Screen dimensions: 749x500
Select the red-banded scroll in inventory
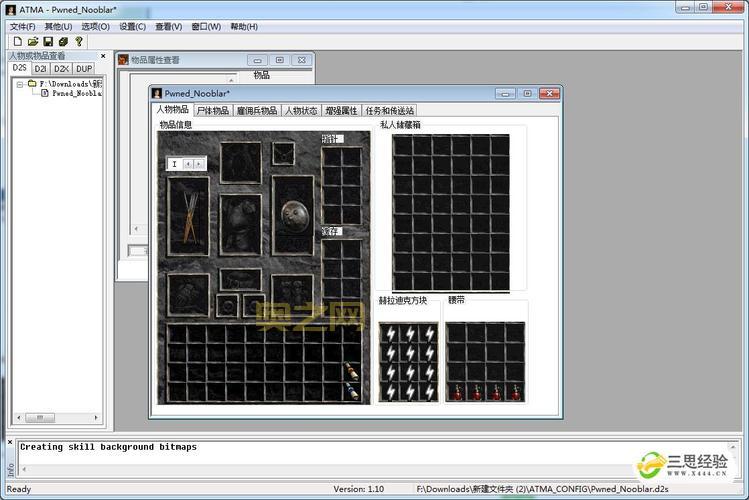[351, 371]
